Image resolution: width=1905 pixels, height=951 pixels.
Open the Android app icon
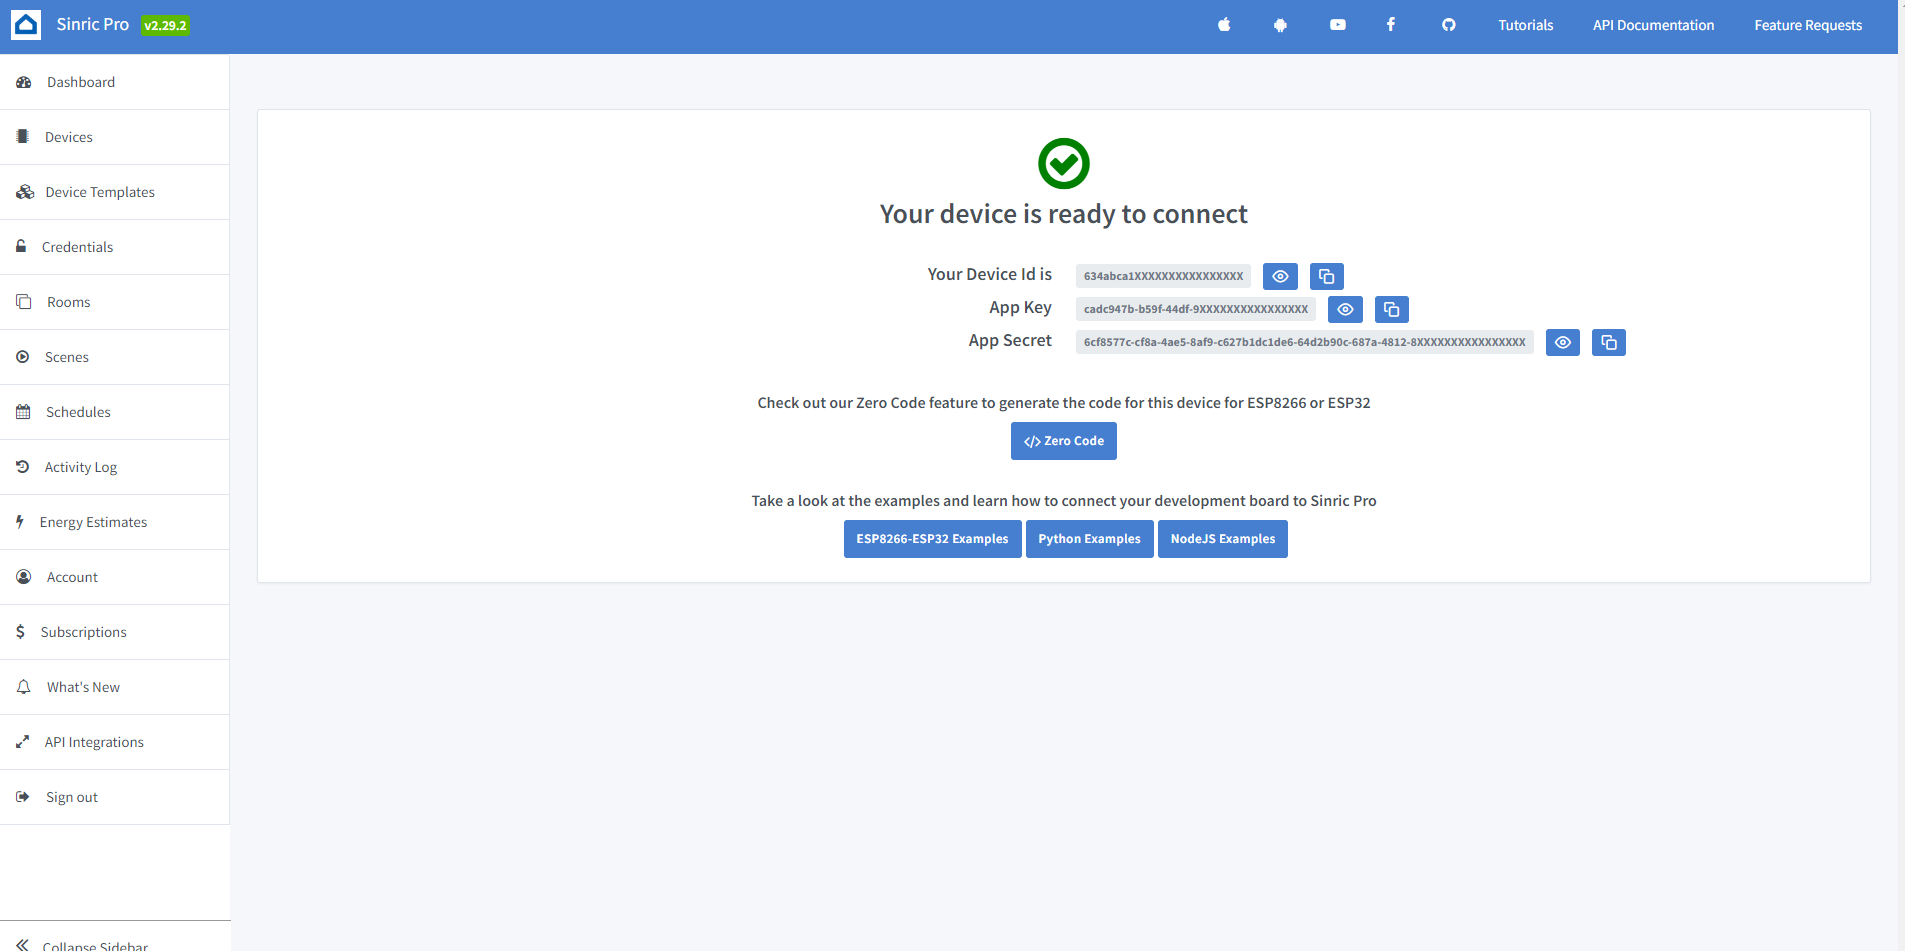(1280, 25)
